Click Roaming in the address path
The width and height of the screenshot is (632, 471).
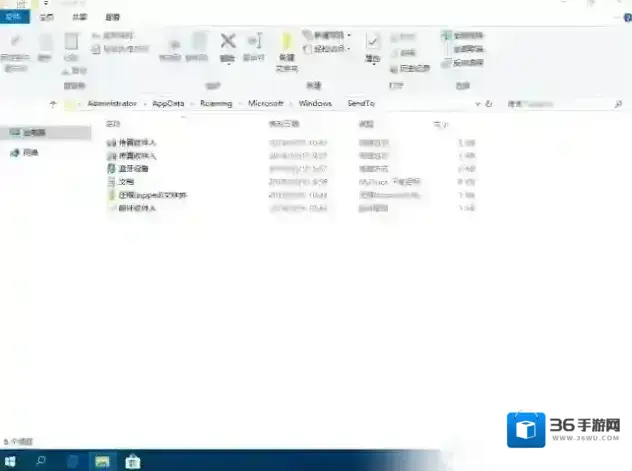coord(216,104)
